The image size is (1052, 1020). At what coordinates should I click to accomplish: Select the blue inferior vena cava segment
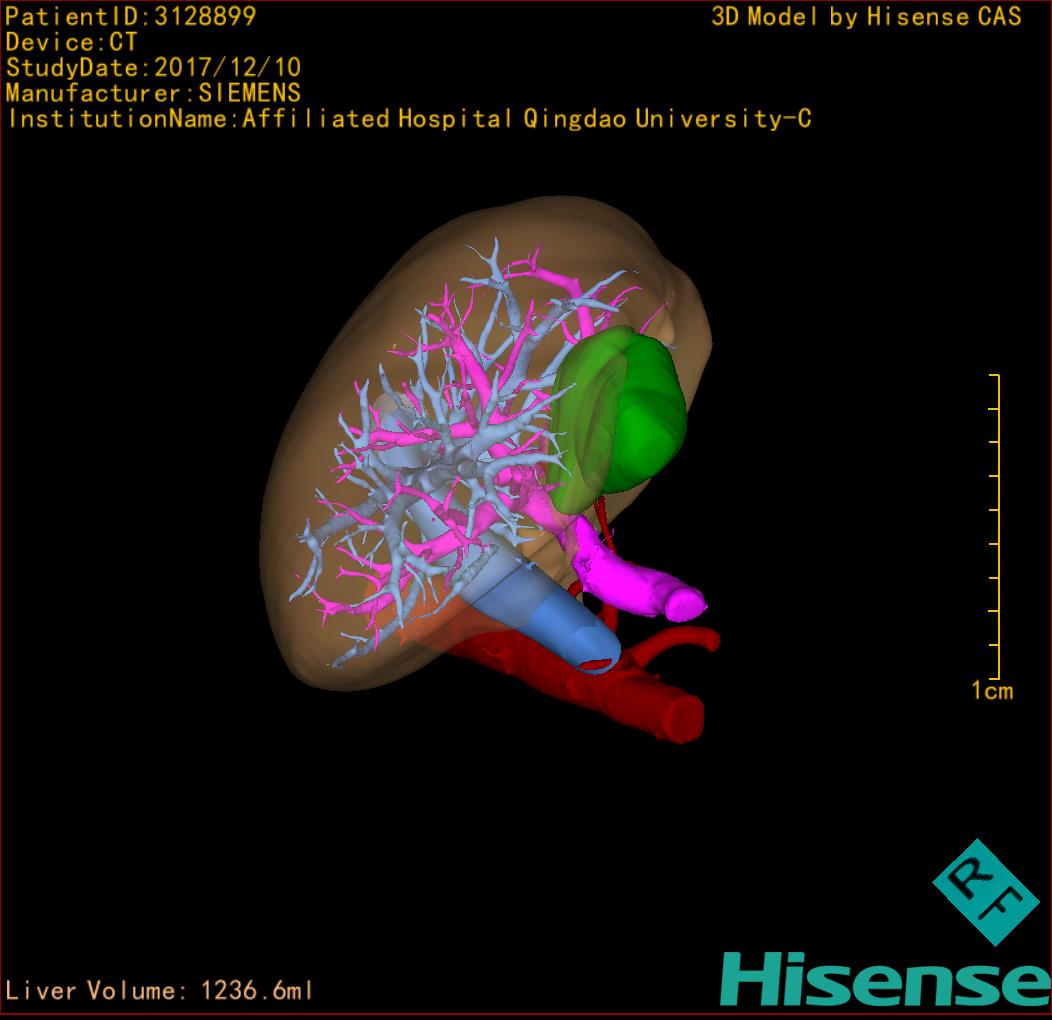[545, 608]
